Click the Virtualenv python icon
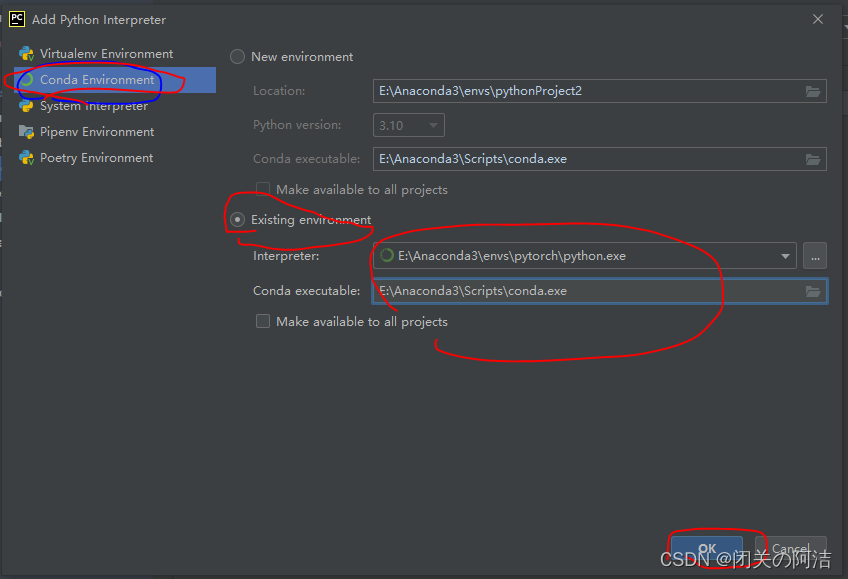This screenshot has height=579, width=848. point(26,54)
